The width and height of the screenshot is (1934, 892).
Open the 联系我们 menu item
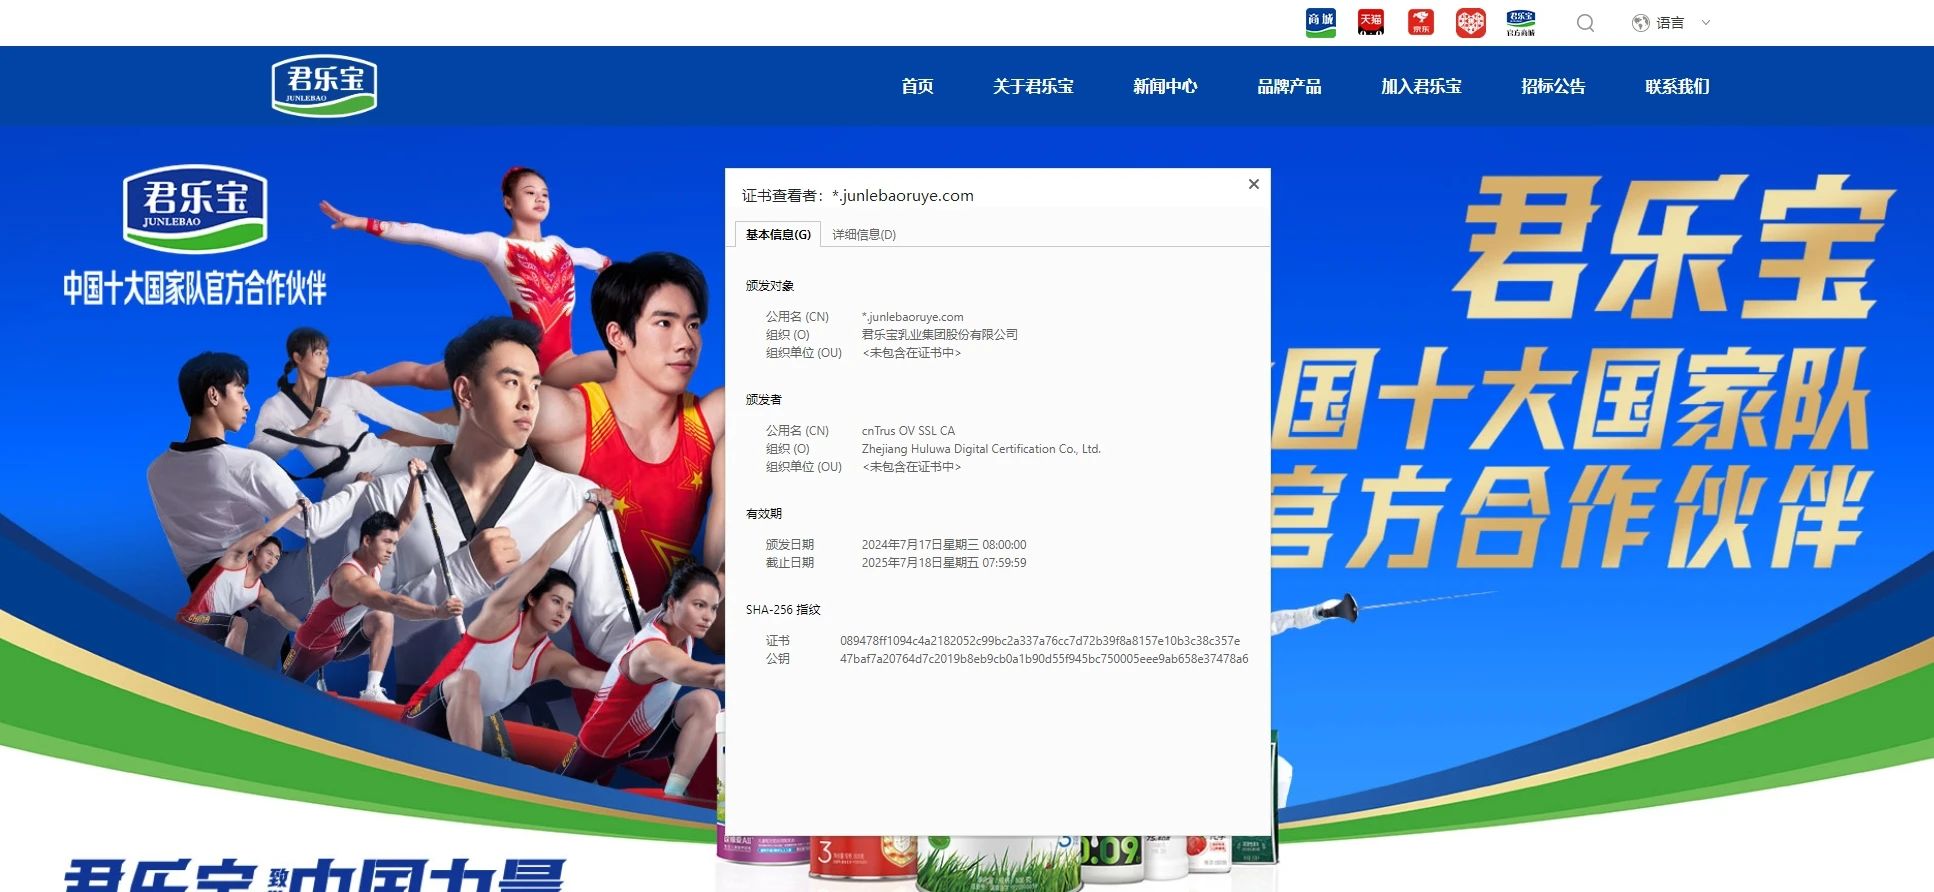point(1677,86)
